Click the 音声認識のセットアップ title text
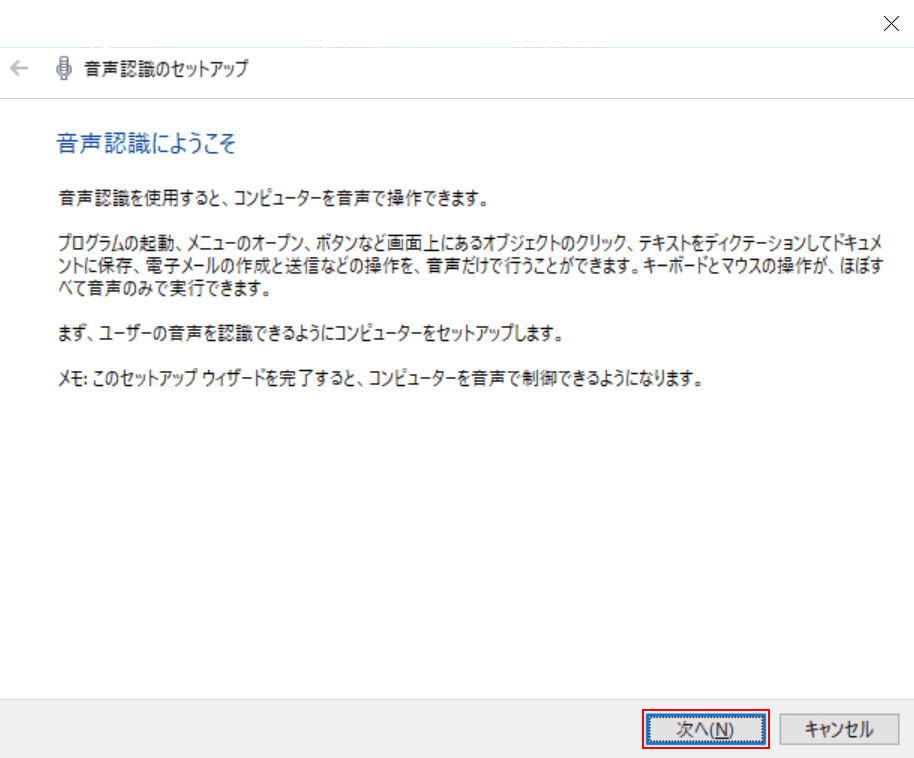The image size is (914, 758). point(166,69)
